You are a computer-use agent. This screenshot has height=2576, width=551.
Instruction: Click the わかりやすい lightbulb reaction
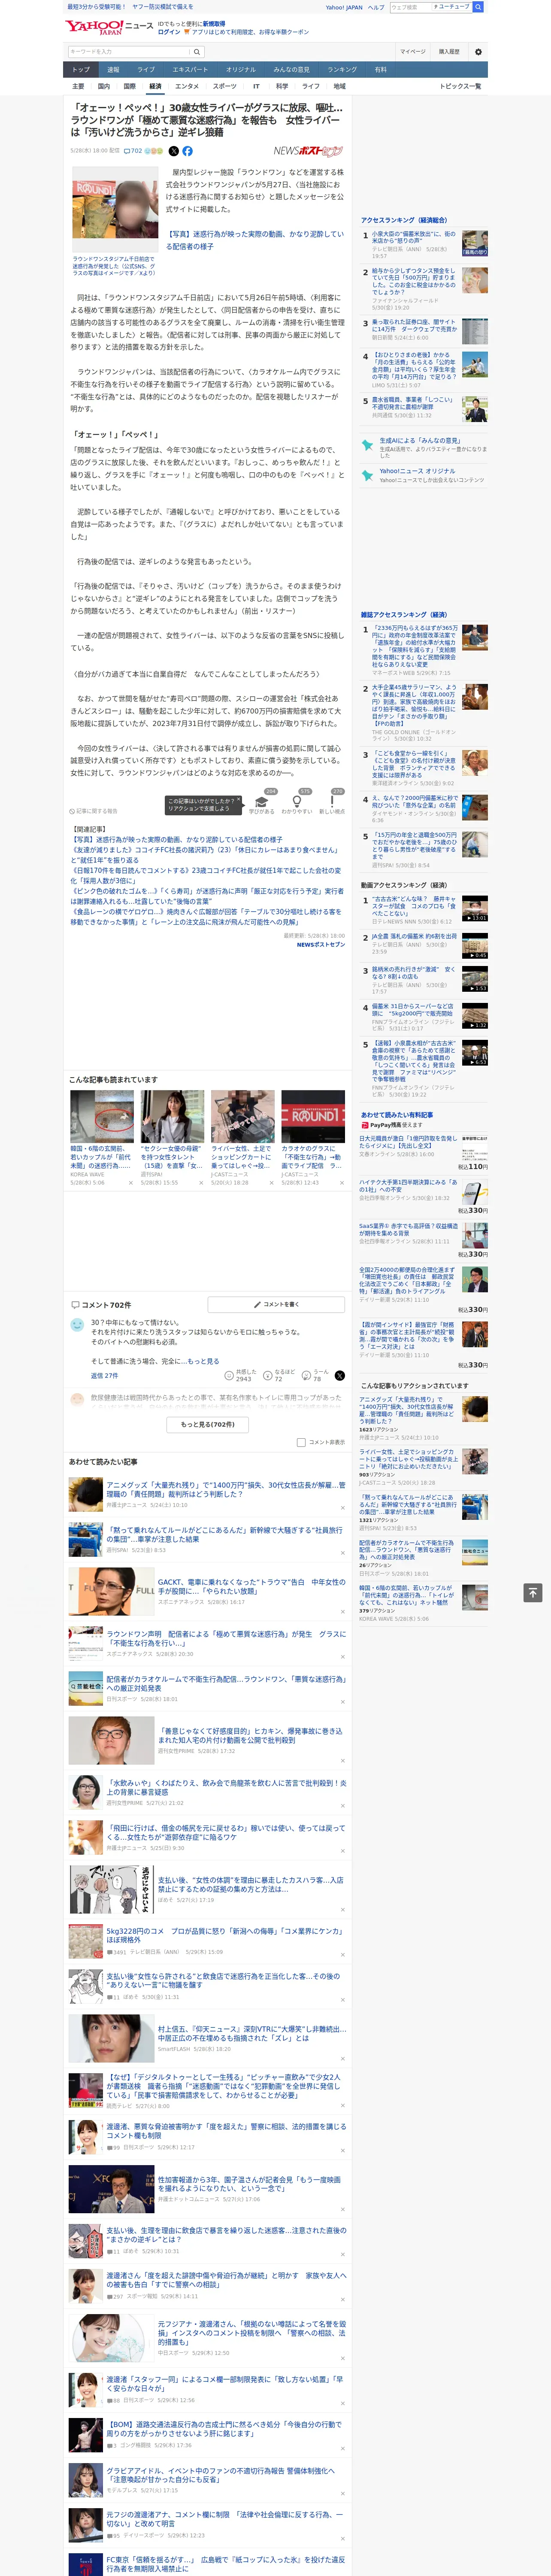tap(297, 801)
